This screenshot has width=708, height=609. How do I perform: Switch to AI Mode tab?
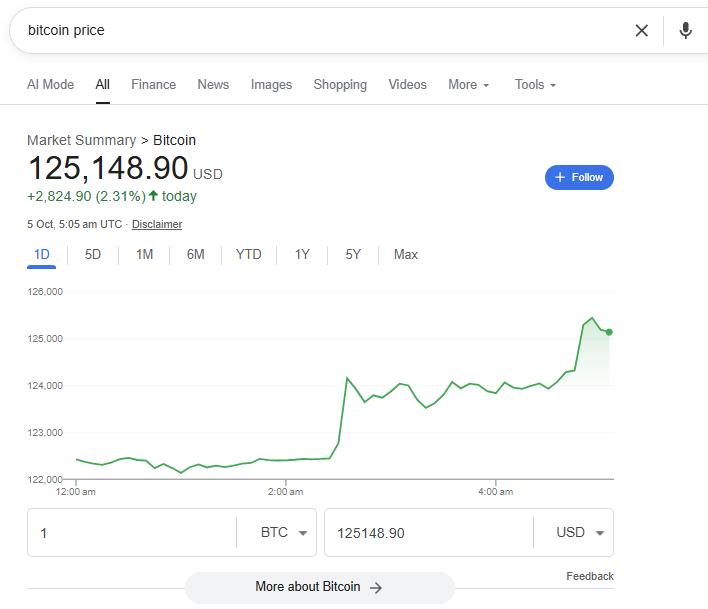click(x=51, y=84)
